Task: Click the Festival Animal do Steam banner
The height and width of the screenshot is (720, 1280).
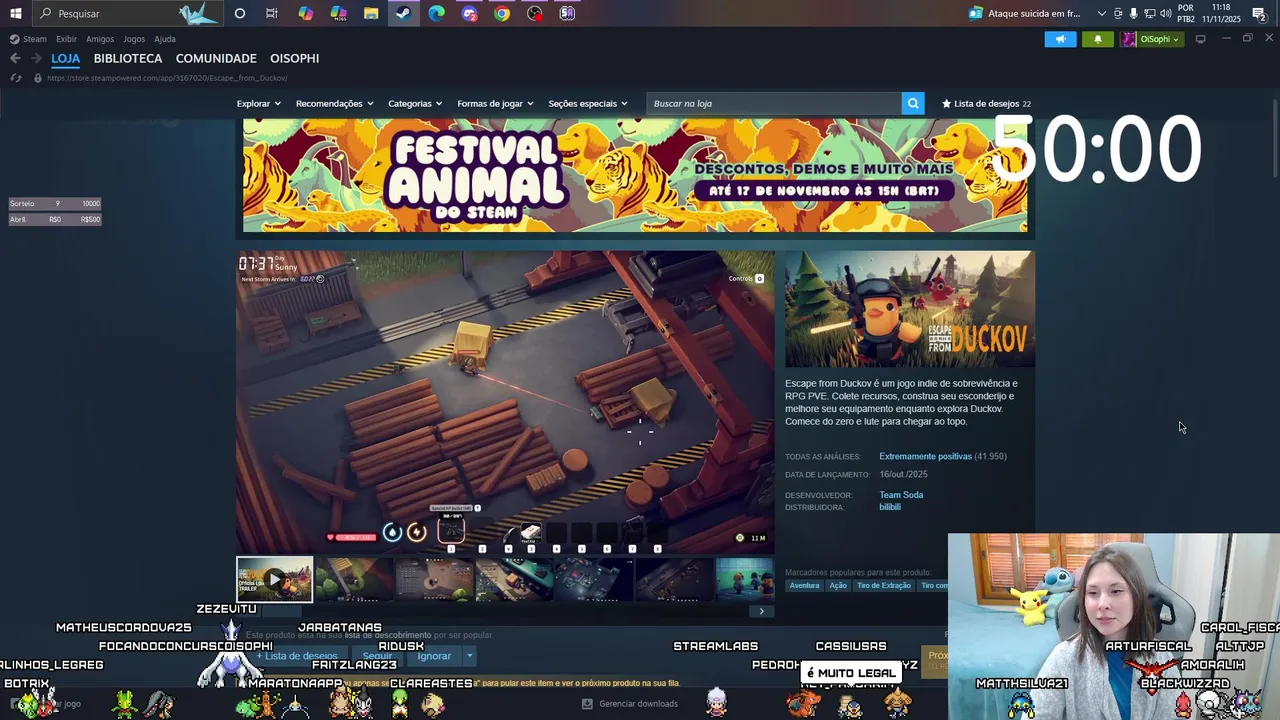Action: tap(635, 175)
